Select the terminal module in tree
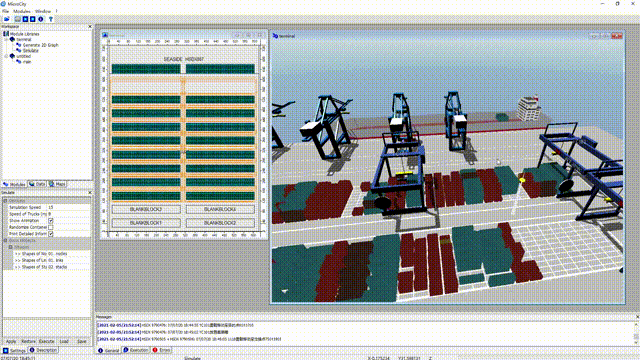Image resolution: width=640 pixels, height=360 pixels. [x=24, y=40]
